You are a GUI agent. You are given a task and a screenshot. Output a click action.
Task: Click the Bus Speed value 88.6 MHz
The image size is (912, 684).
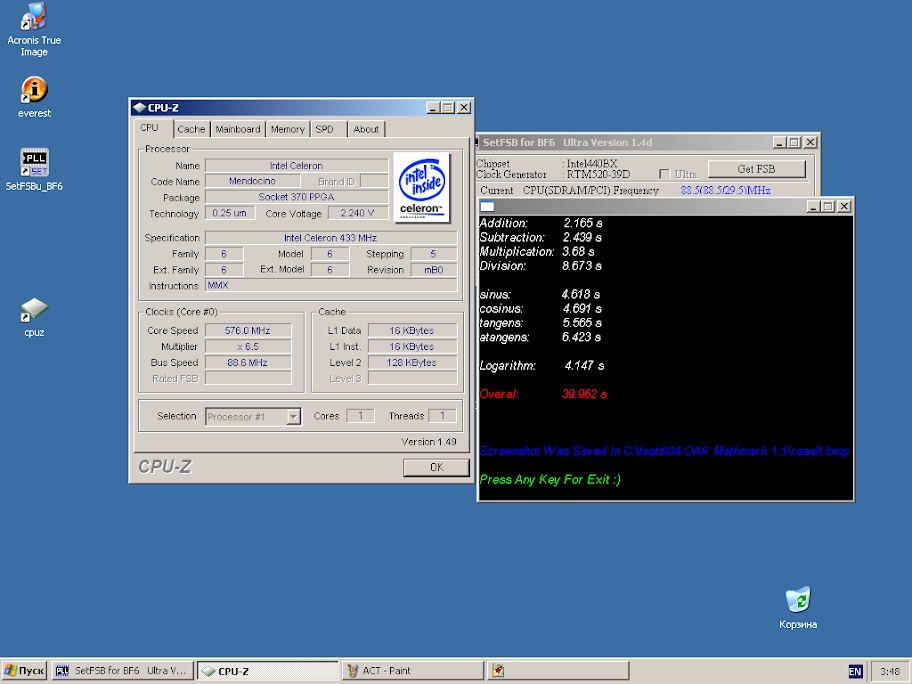pos(248,362)
